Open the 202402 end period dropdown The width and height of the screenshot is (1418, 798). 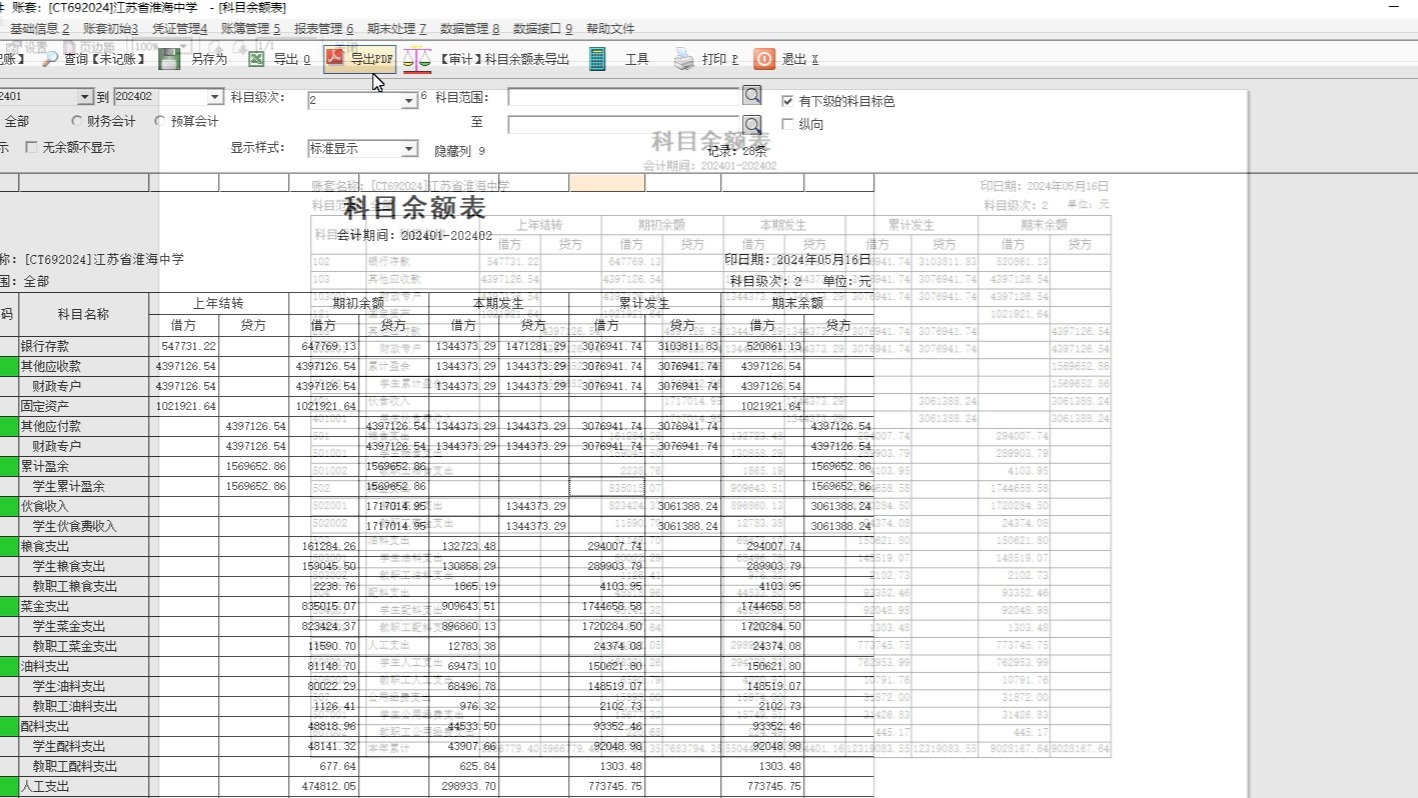tap(215, 97)
